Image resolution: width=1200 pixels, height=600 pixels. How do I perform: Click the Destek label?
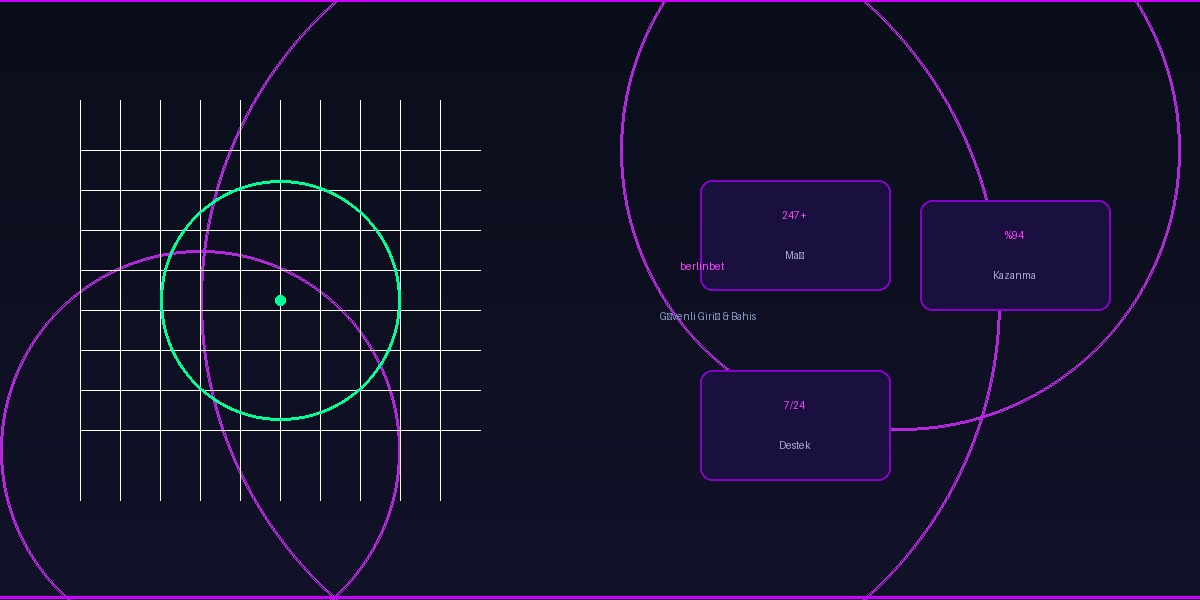[795, 445]
